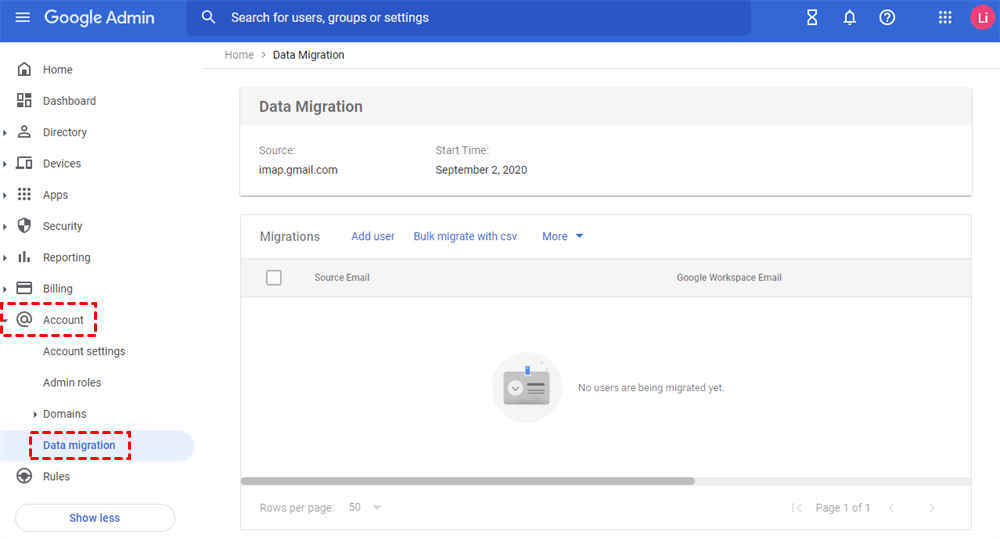Click the horizontal table scrollbar

click(468, 481)
